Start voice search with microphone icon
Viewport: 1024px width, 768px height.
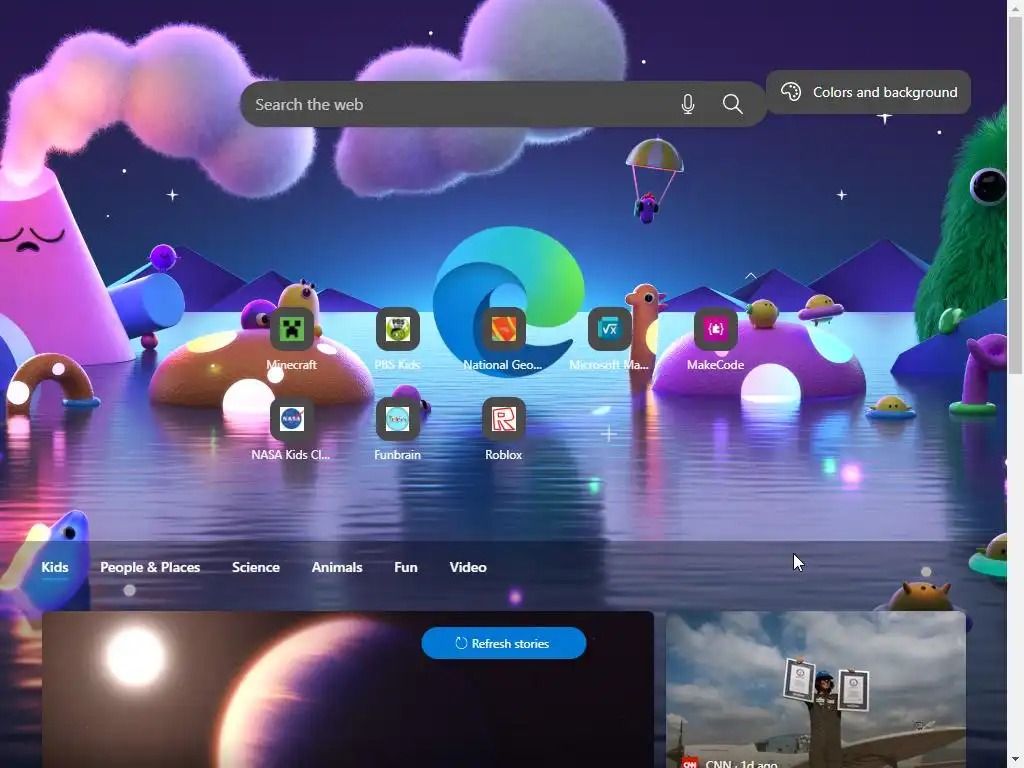click(688, 104)
